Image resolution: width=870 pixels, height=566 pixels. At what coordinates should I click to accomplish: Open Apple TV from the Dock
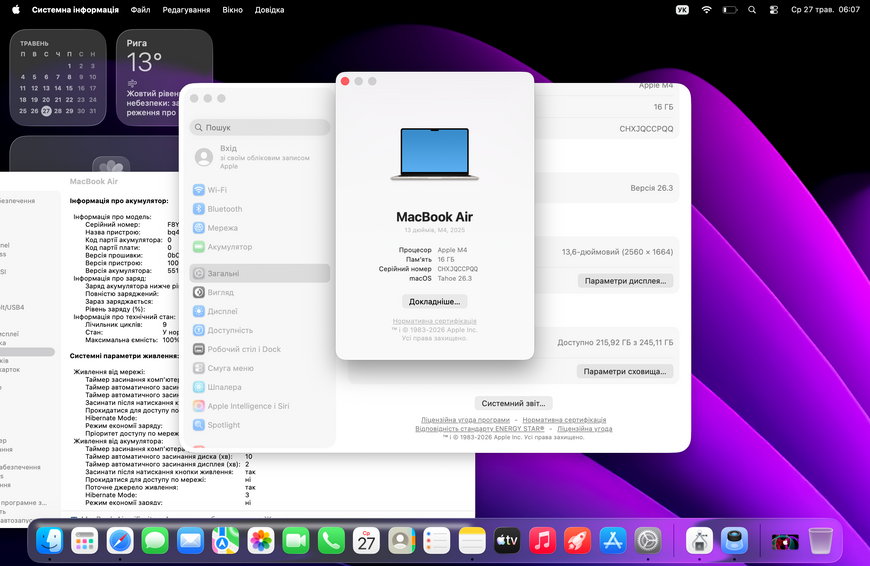507,540
